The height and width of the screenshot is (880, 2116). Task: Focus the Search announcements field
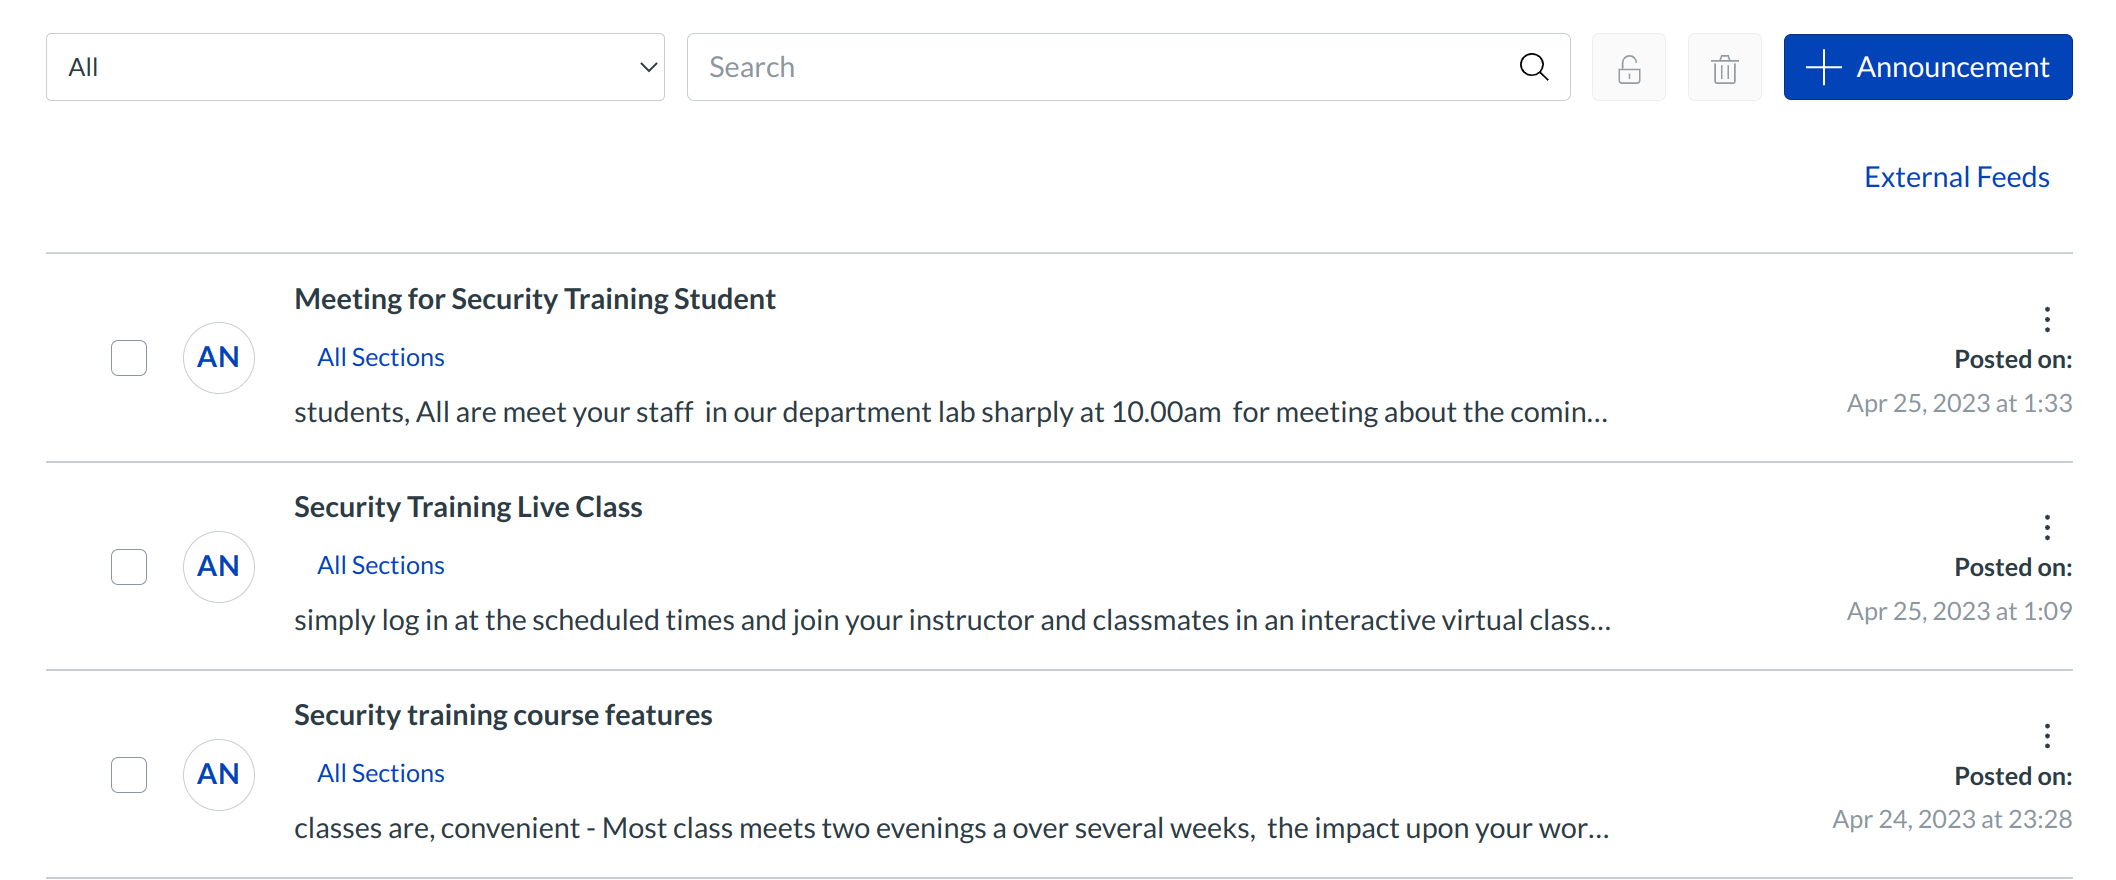click(1100, 67)
